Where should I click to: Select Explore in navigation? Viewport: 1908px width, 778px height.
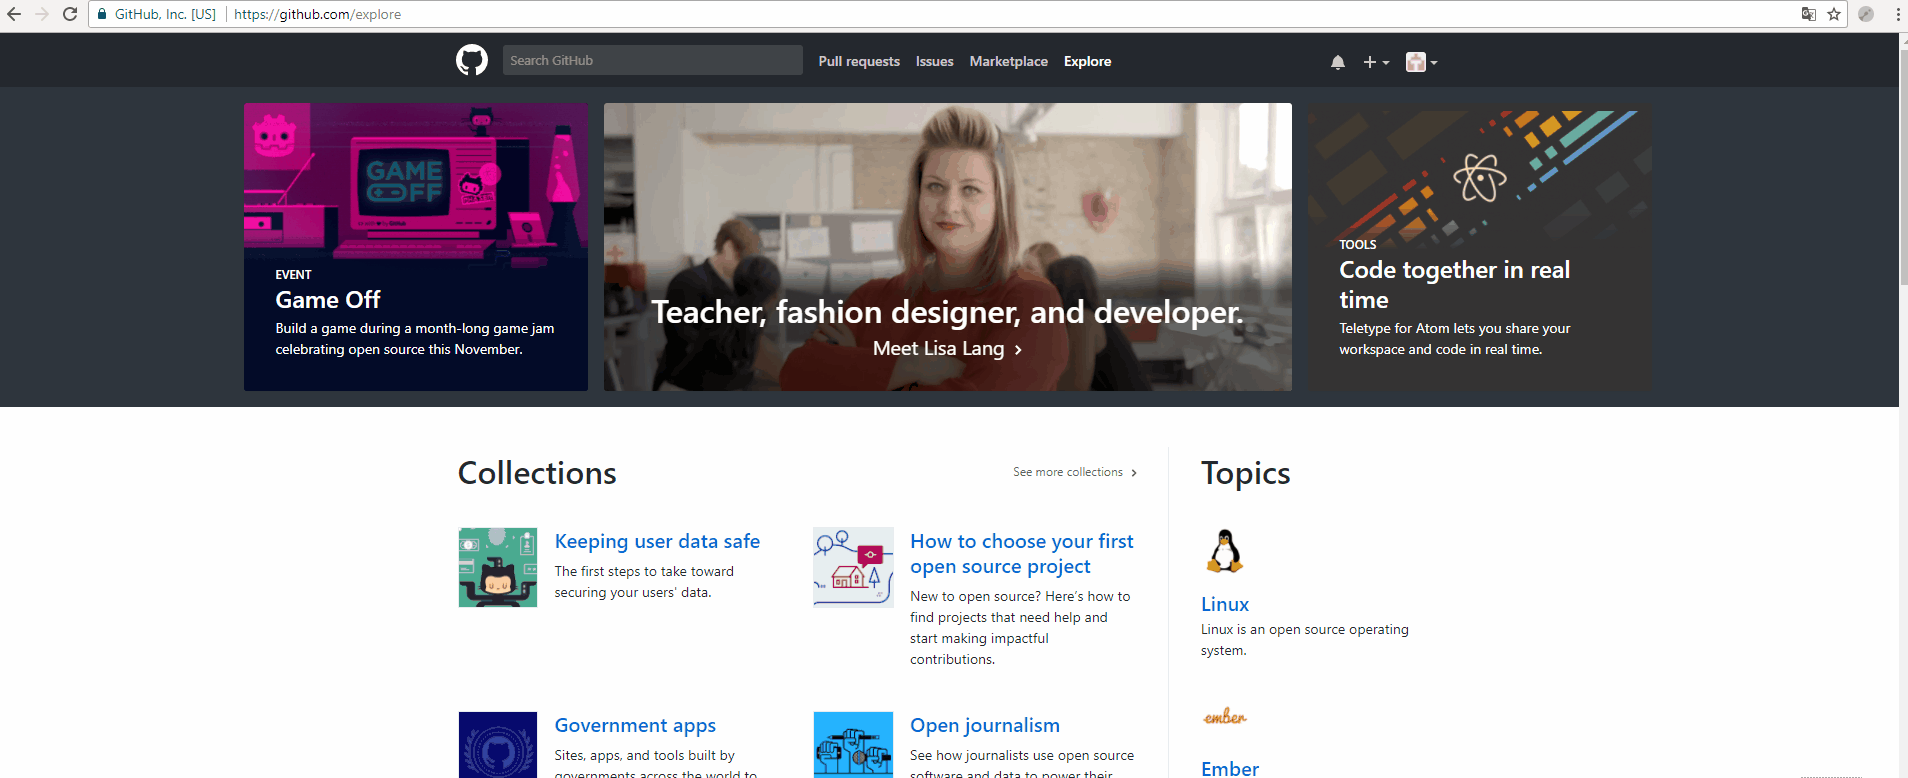coord(1087,61)
